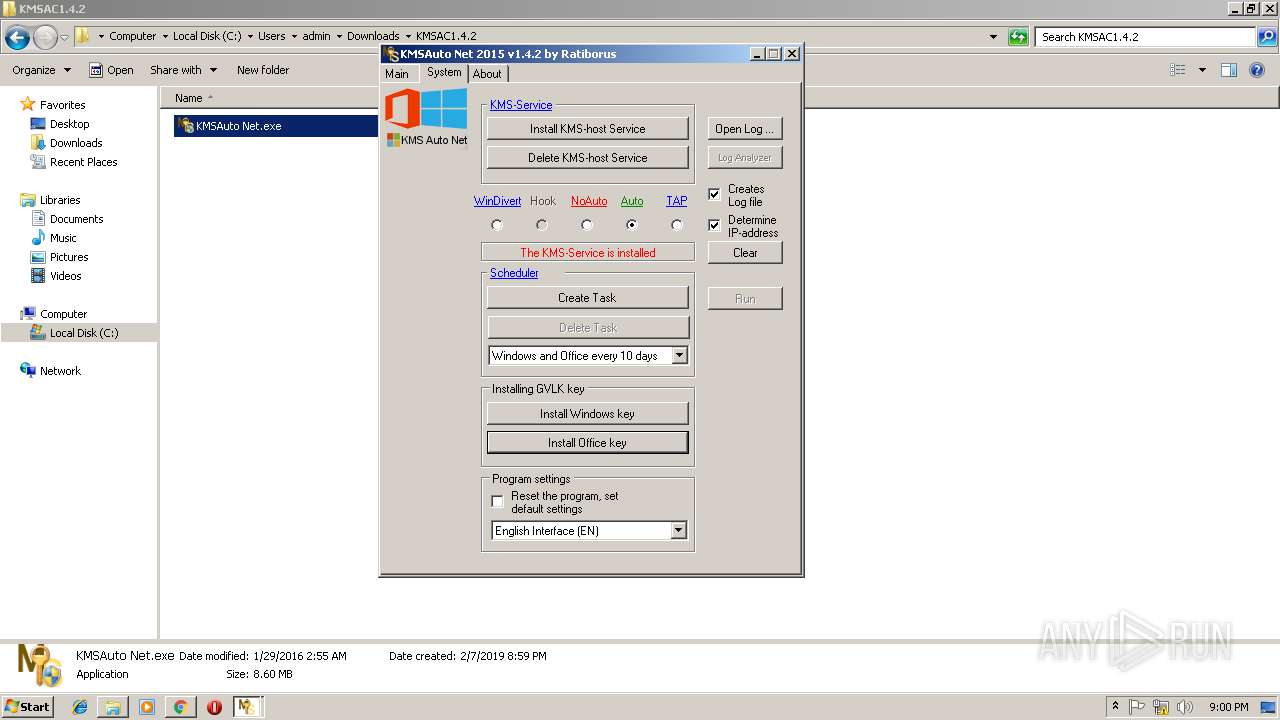Click the change view icon in Explorer
Screen dimensions: 1280x720
tap(1178, 70)
